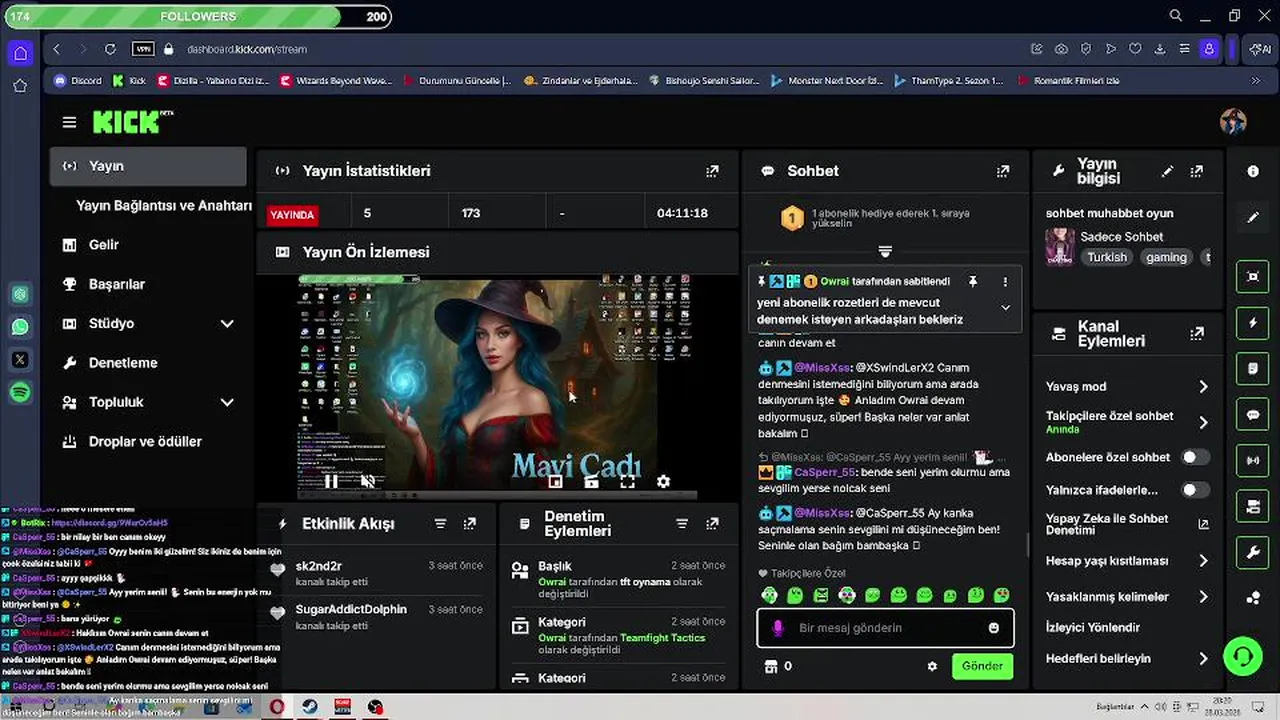The width and height of the screenshot is (1280, 720).
Task: Open Spotify in browser sidebar
Action: (20, 393)
